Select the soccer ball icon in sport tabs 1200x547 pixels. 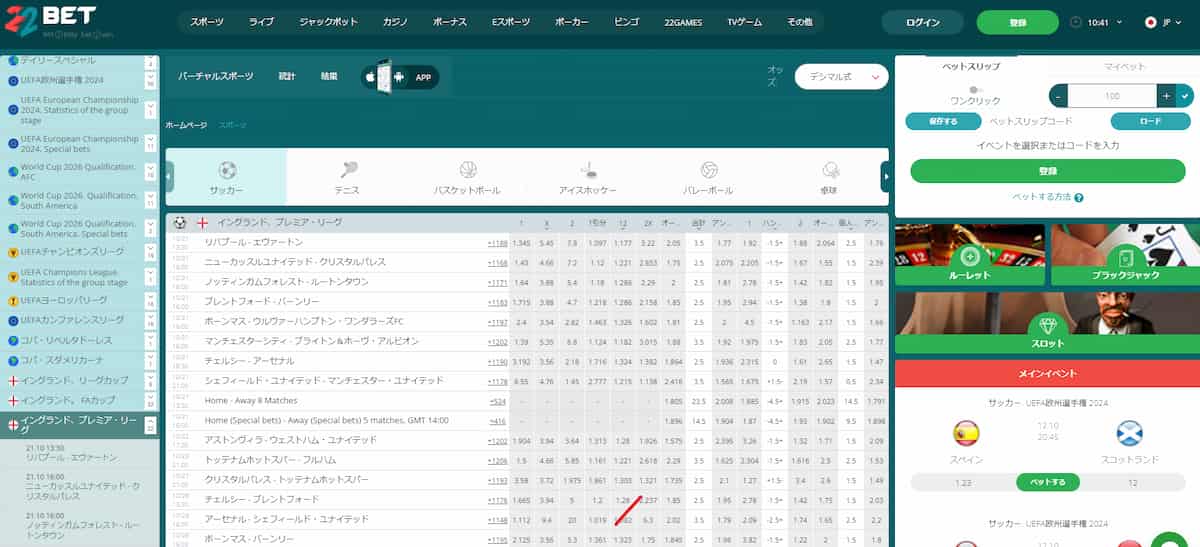[227, 170]
